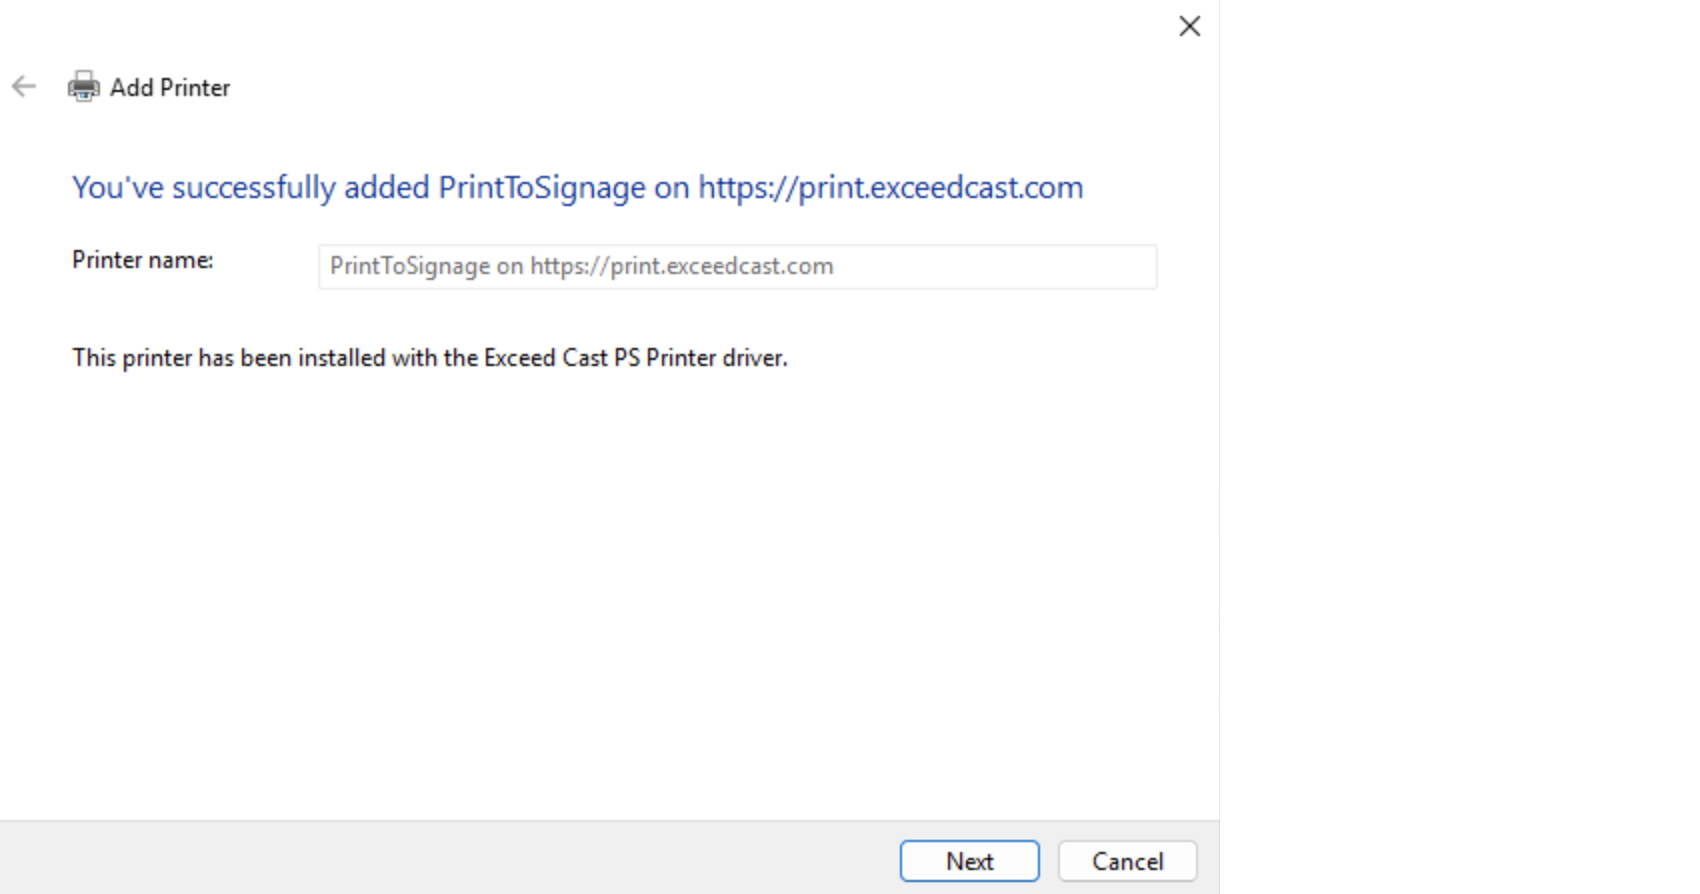Click the printer icon beside Add Printer
This screenshot has height=894, width=1700.
tap(83, 87)
